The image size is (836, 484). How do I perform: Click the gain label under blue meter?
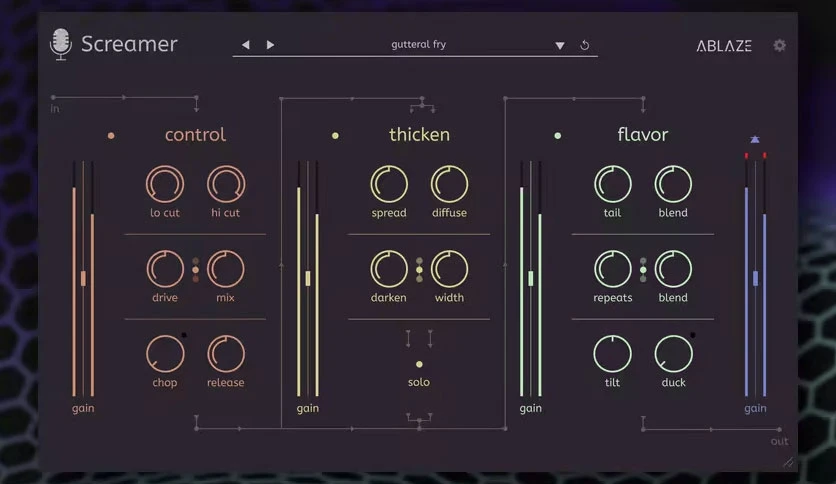tap(755, 408)
